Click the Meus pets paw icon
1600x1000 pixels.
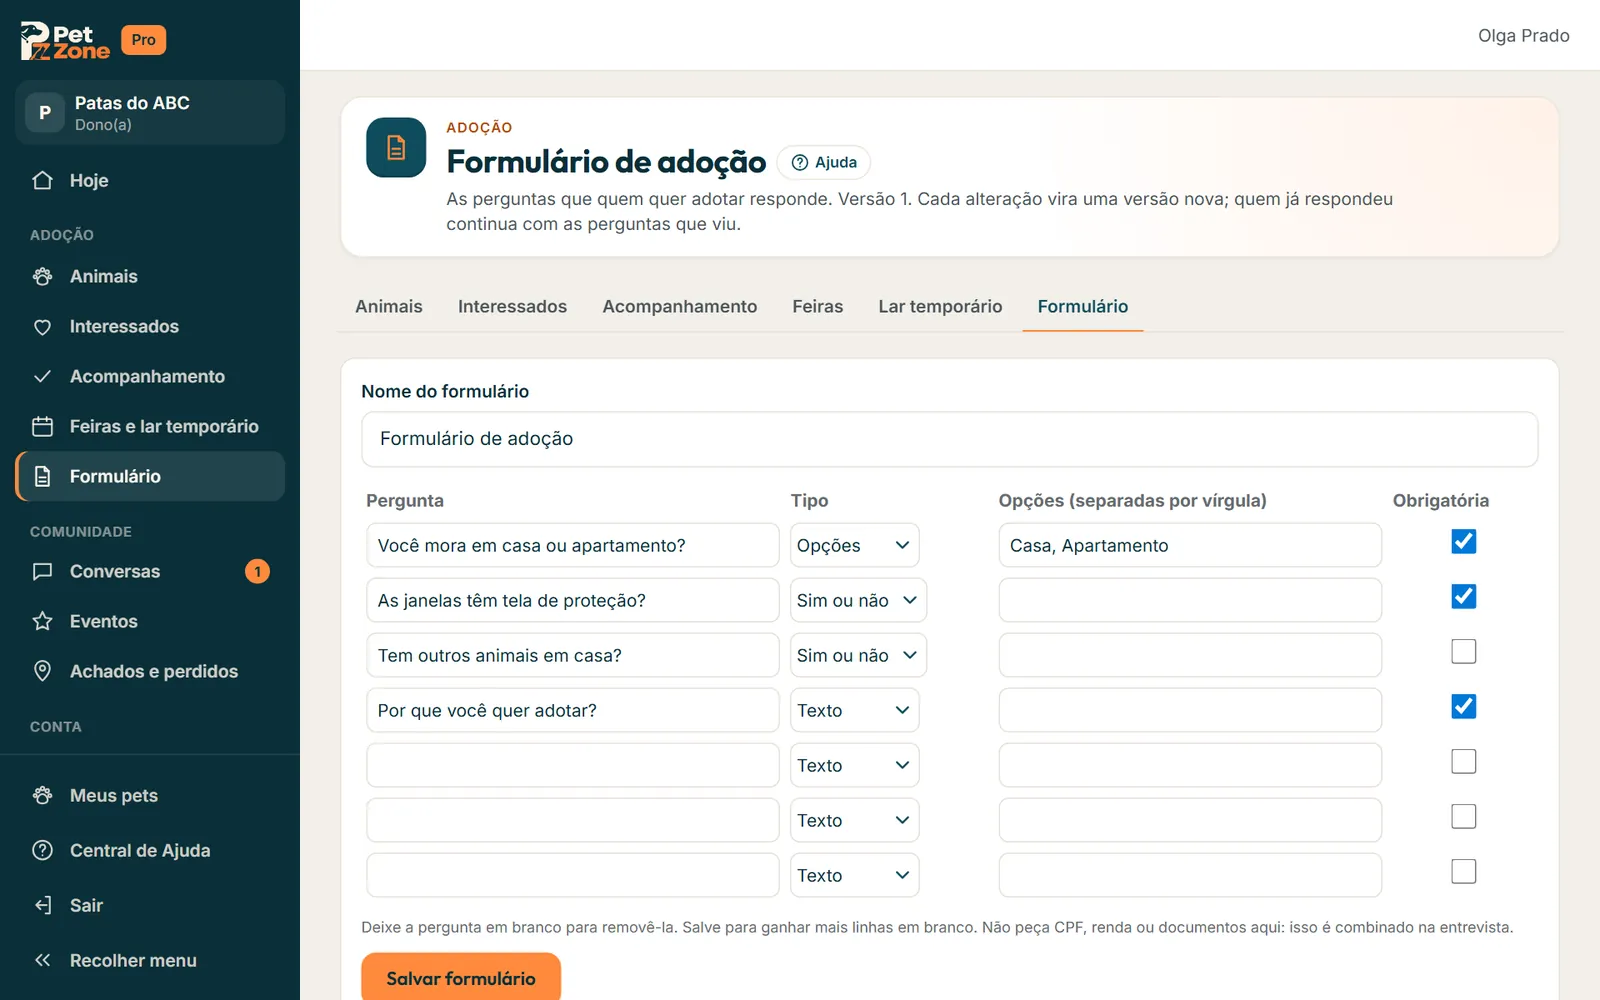(42, 796)
